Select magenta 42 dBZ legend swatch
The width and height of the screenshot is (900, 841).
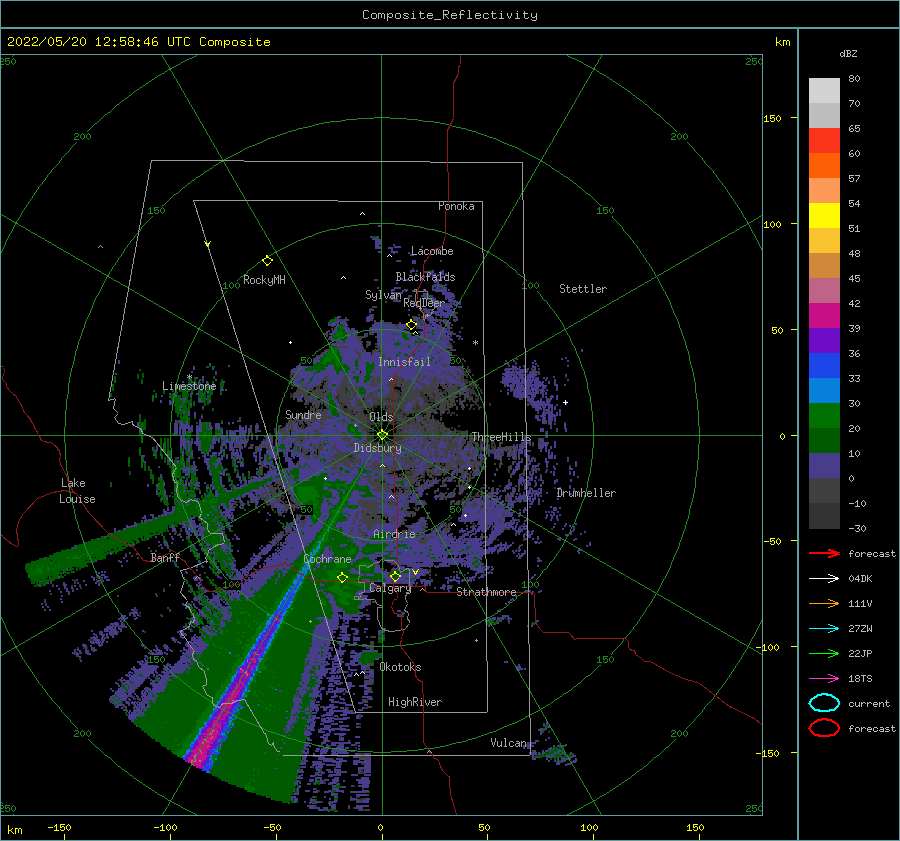coord(824,316)
